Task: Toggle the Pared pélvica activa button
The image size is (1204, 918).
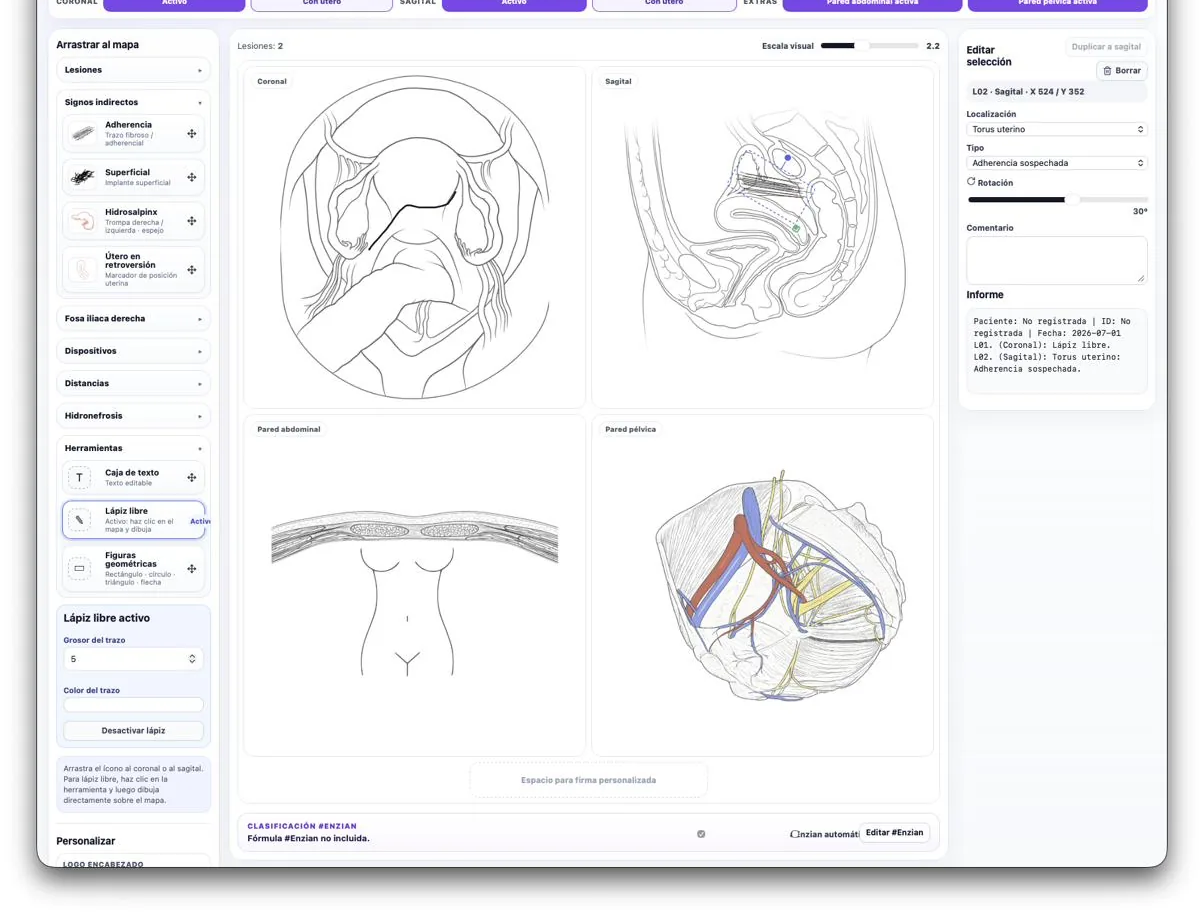Action: 1057,4
